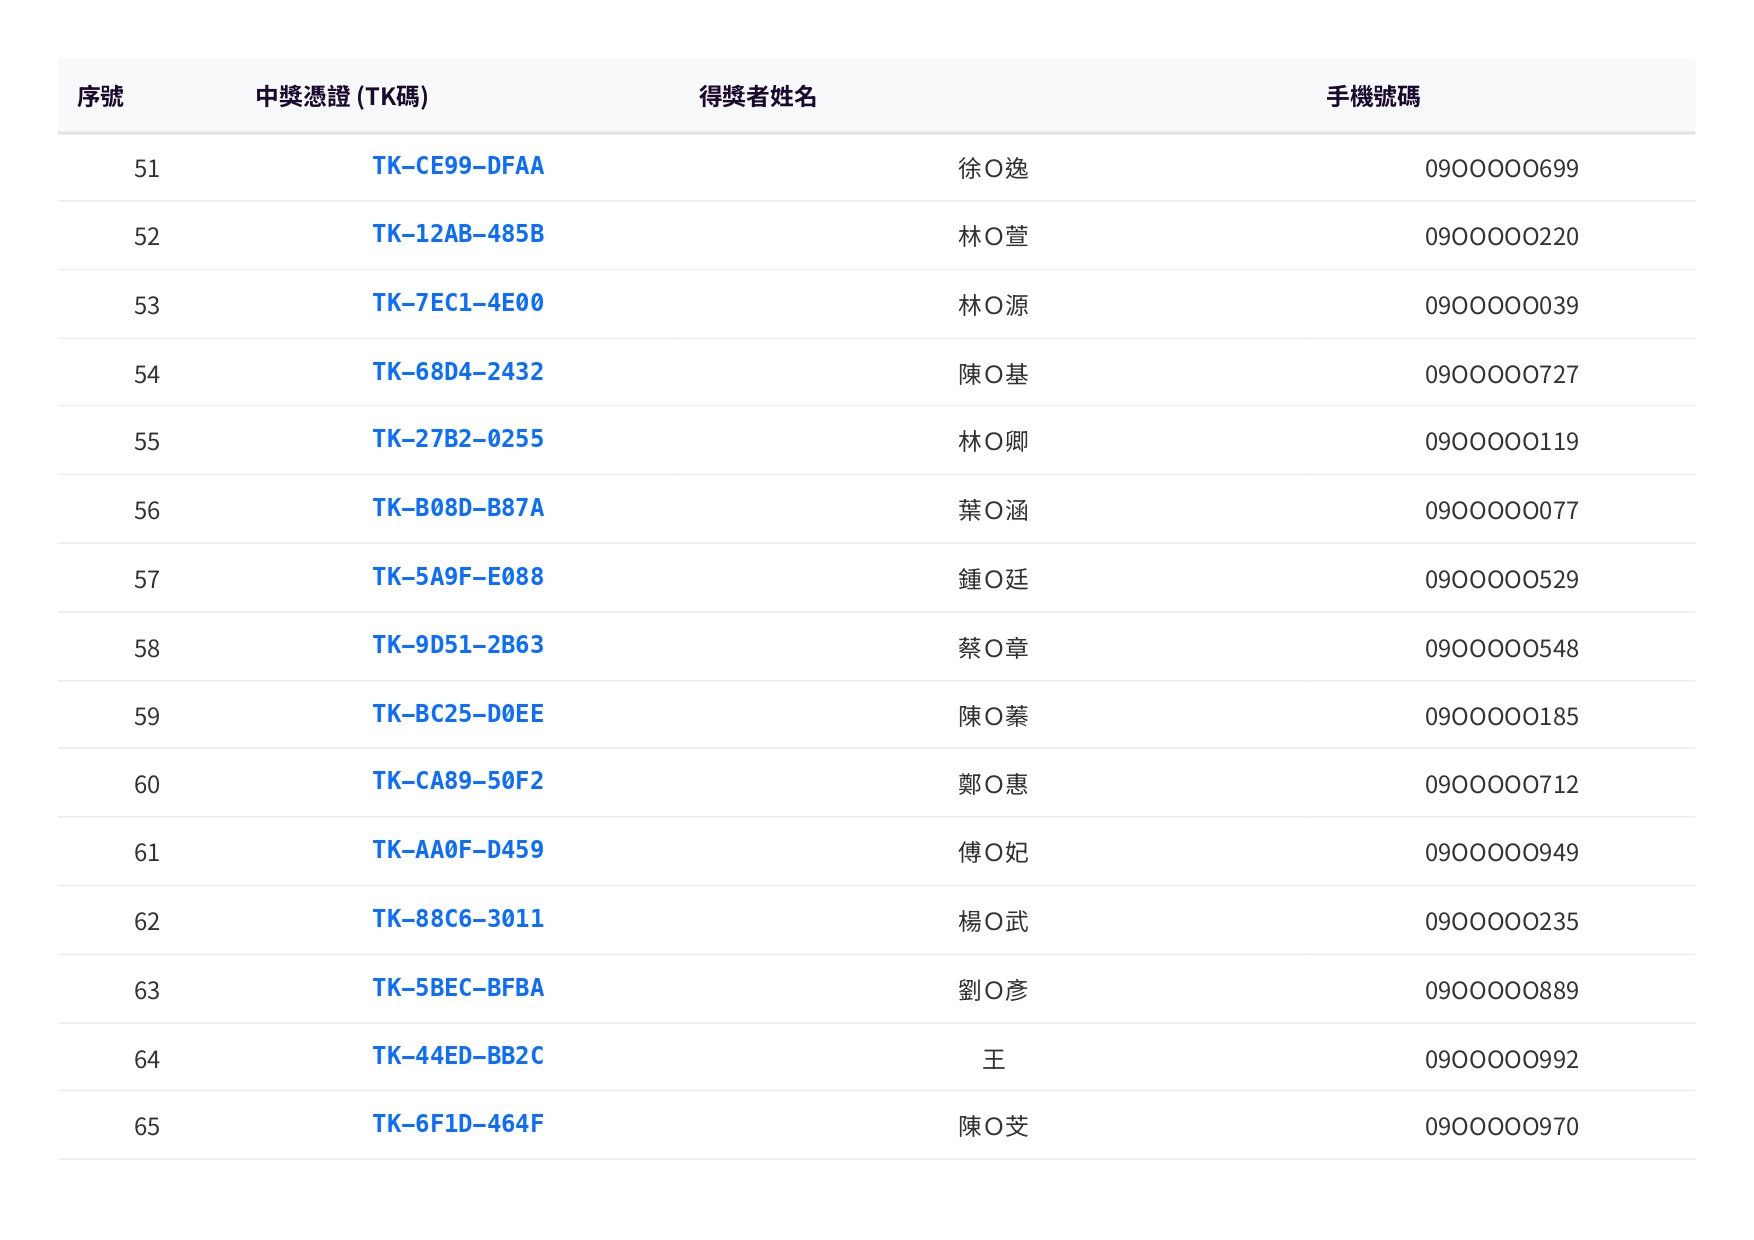
Task: Click the TK-CA89-50F2 code
Action: point(458,781)
